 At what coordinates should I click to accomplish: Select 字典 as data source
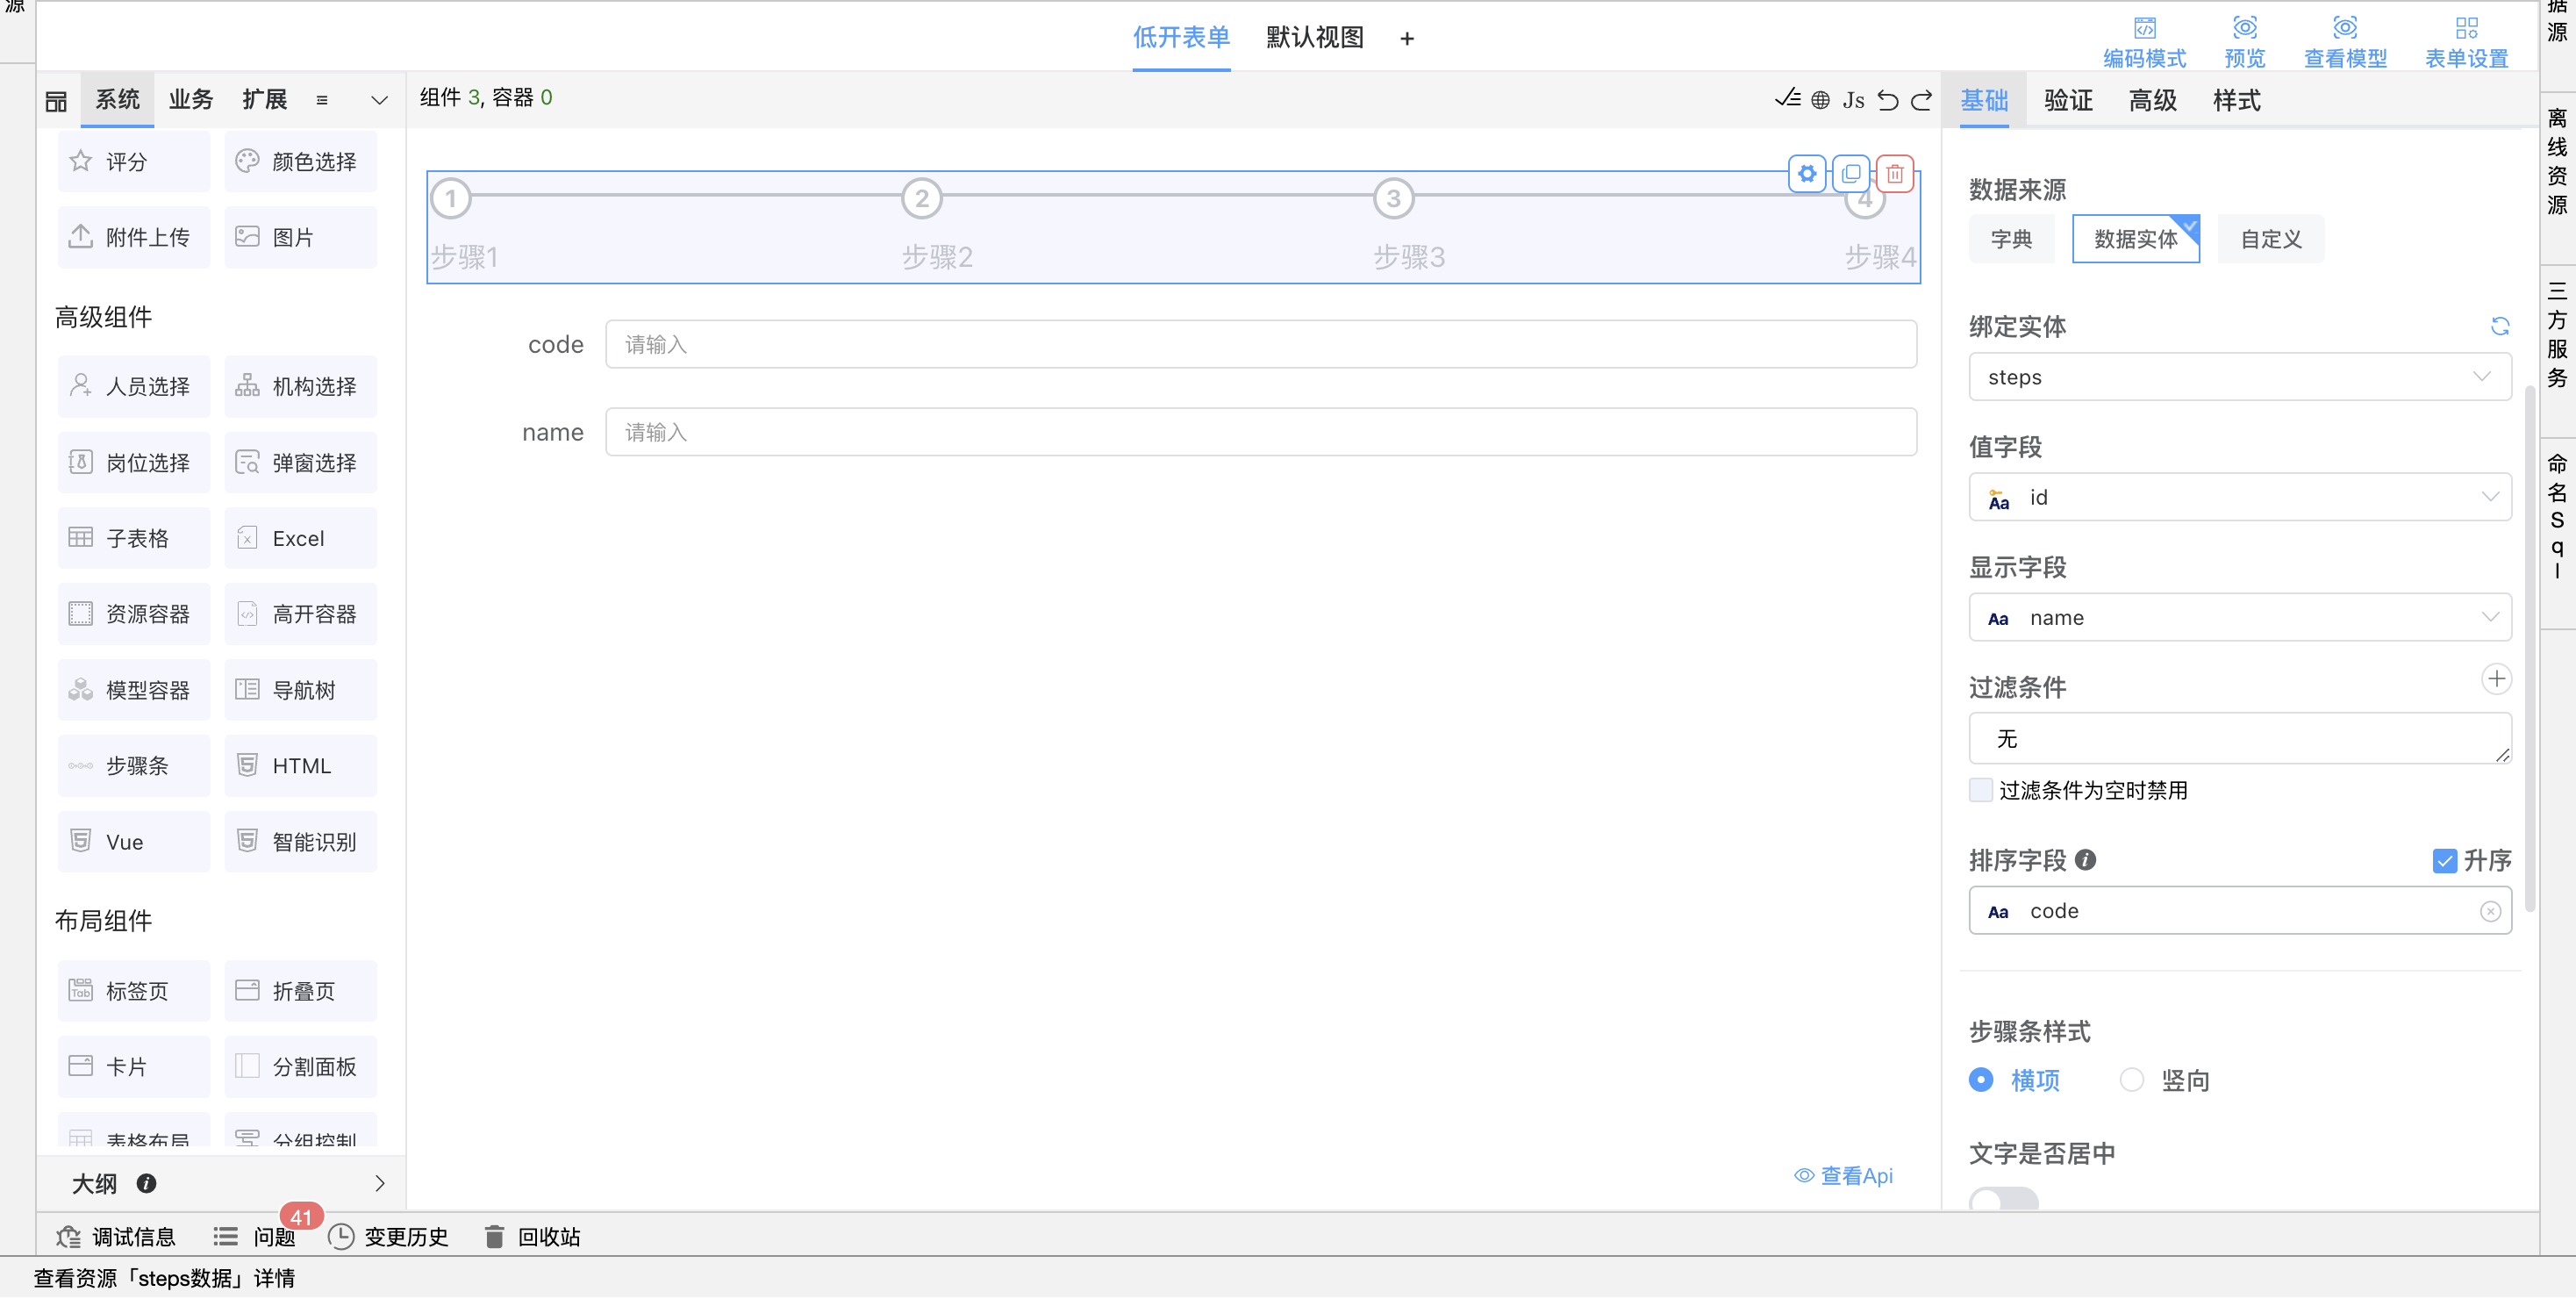2010,239
